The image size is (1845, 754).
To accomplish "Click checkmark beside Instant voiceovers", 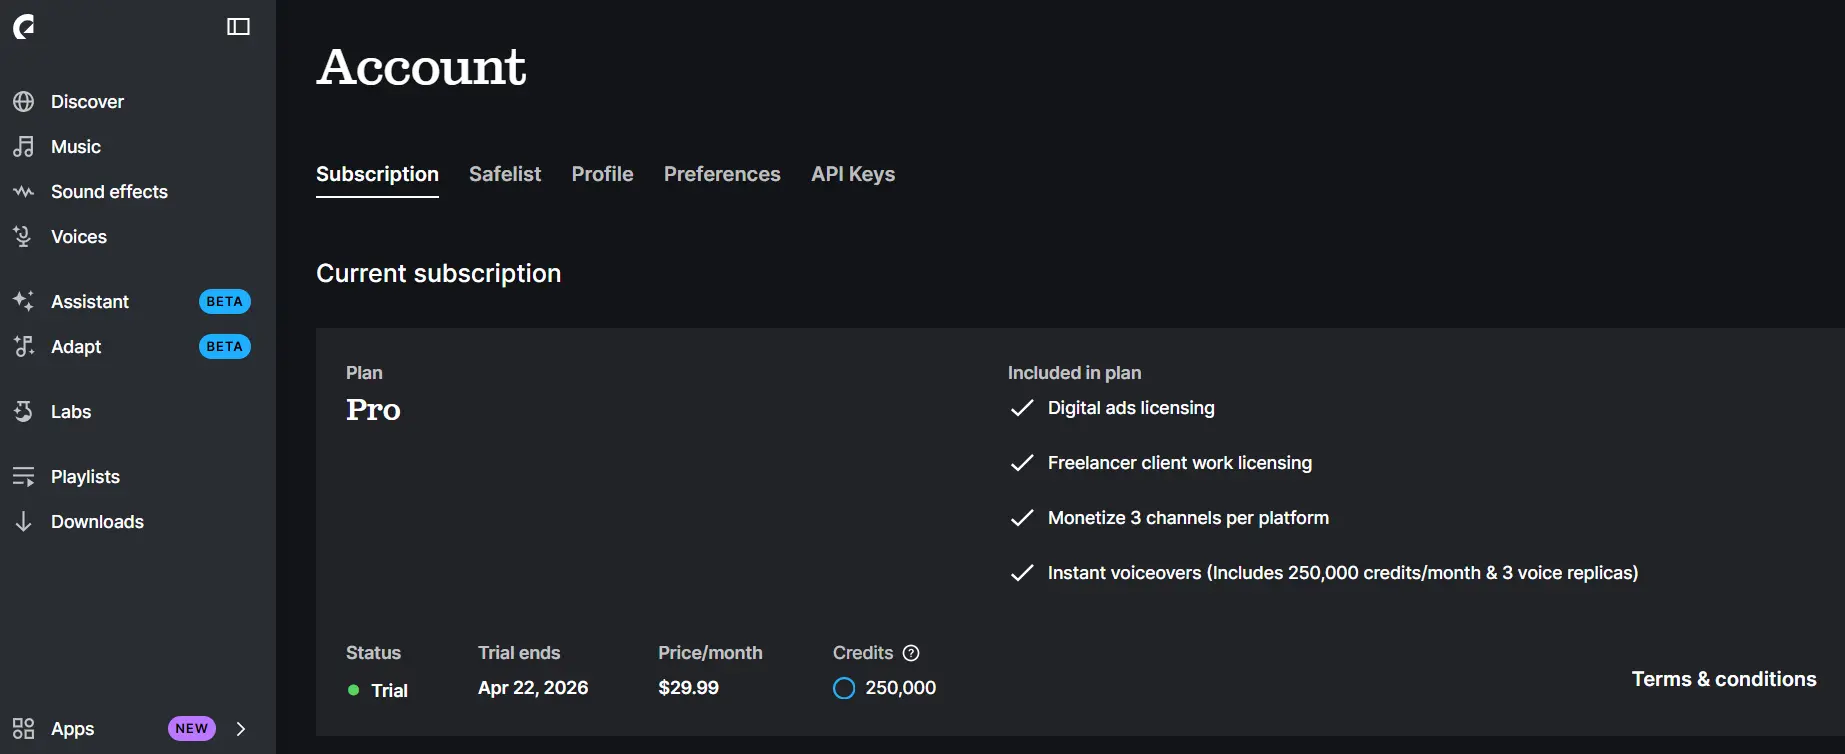I will 1022,573.
